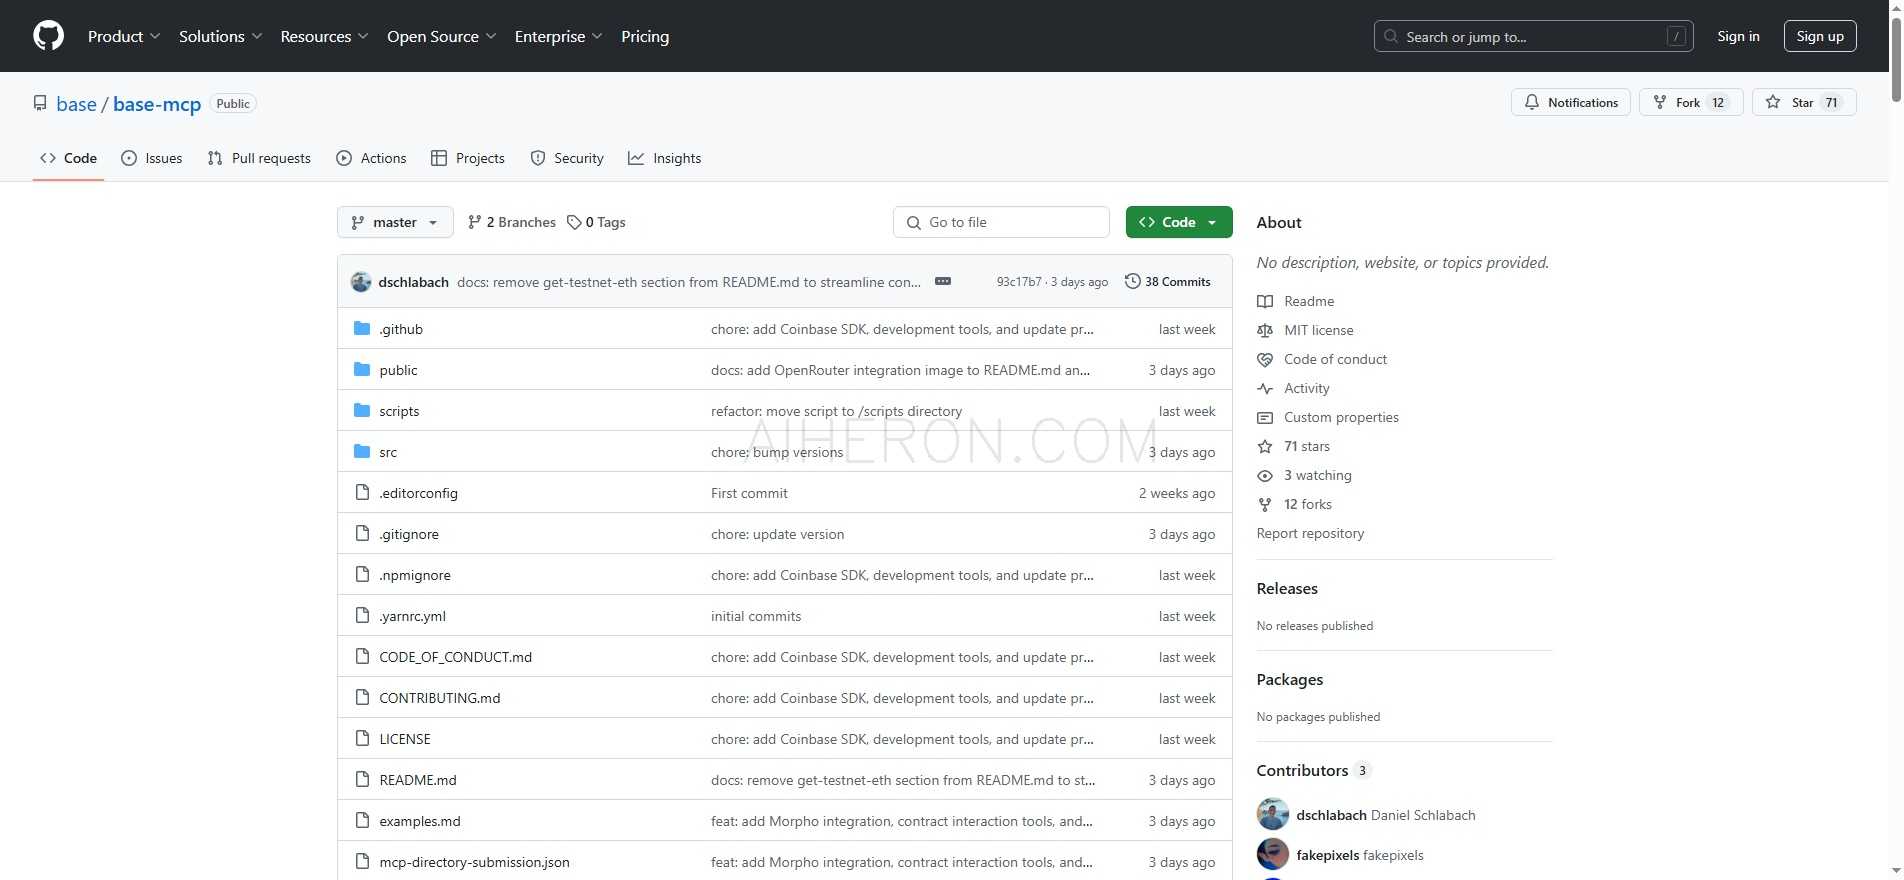Open 'refactor: move script to /scripts directory' commit

pos(836,411)
